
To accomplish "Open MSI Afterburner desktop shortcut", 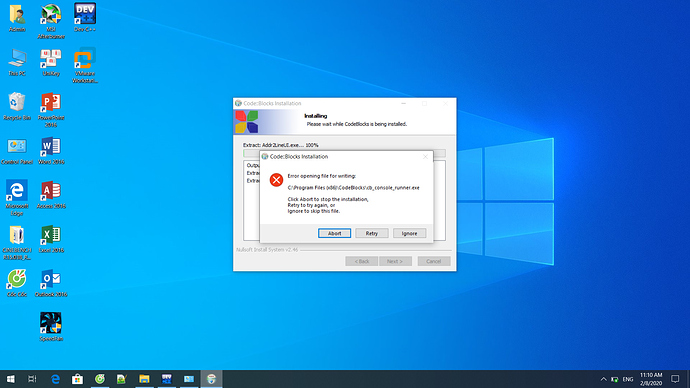I will click(x=51, y=21).
